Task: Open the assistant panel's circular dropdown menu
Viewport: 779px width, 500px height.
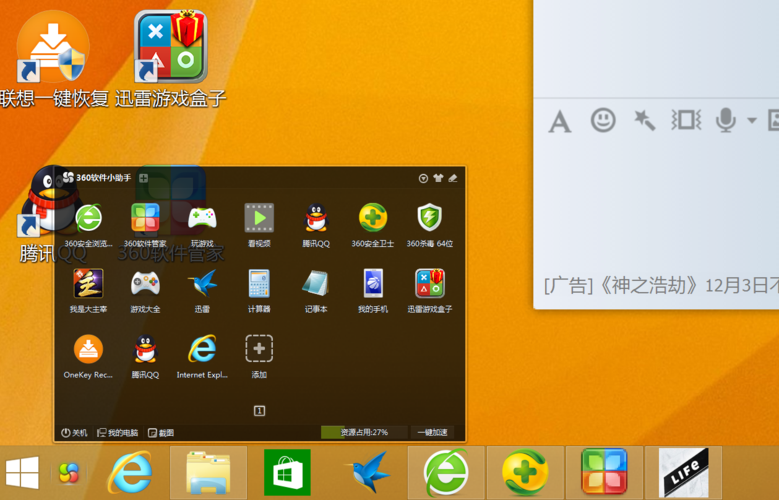Action: click(423, 178)
